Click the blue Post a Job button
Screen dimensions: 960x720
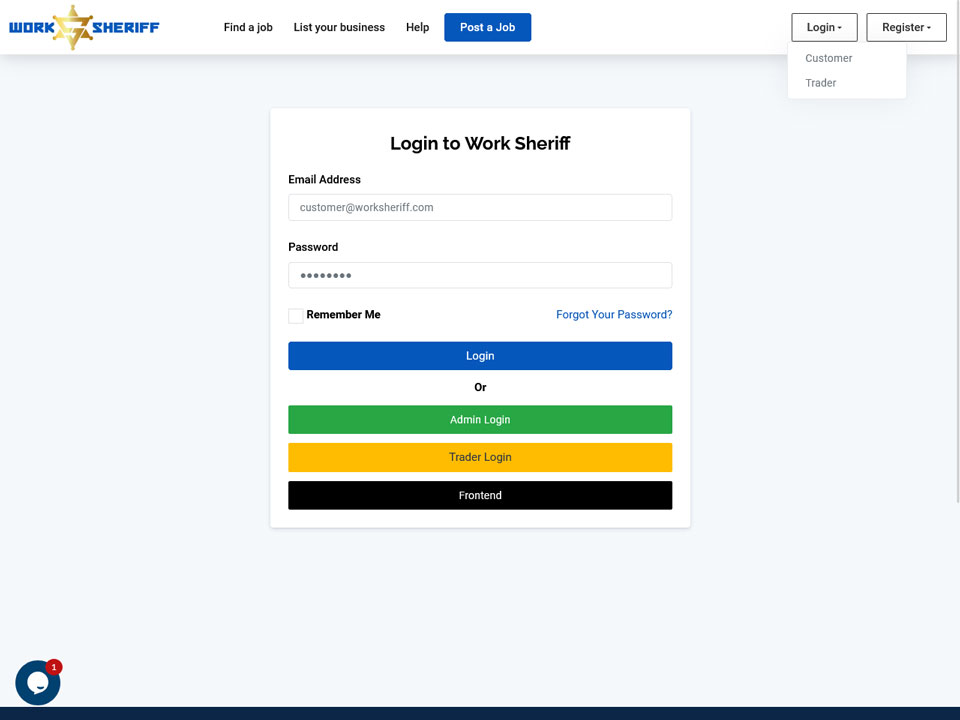(x=487, y=28)
